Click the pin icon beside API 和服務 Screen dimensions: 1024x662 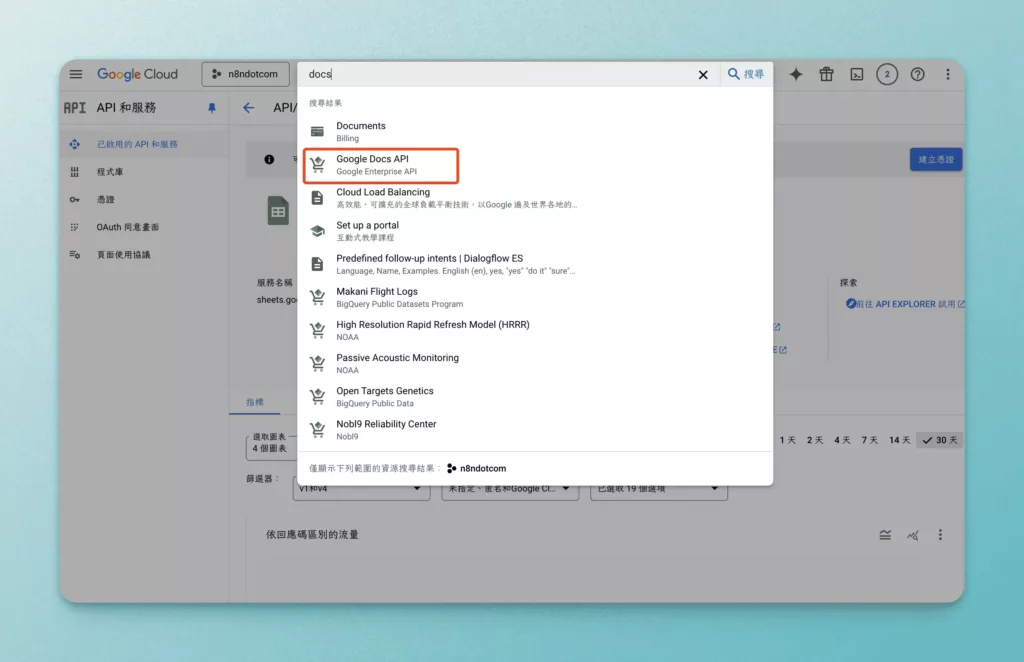coord(212,108)
